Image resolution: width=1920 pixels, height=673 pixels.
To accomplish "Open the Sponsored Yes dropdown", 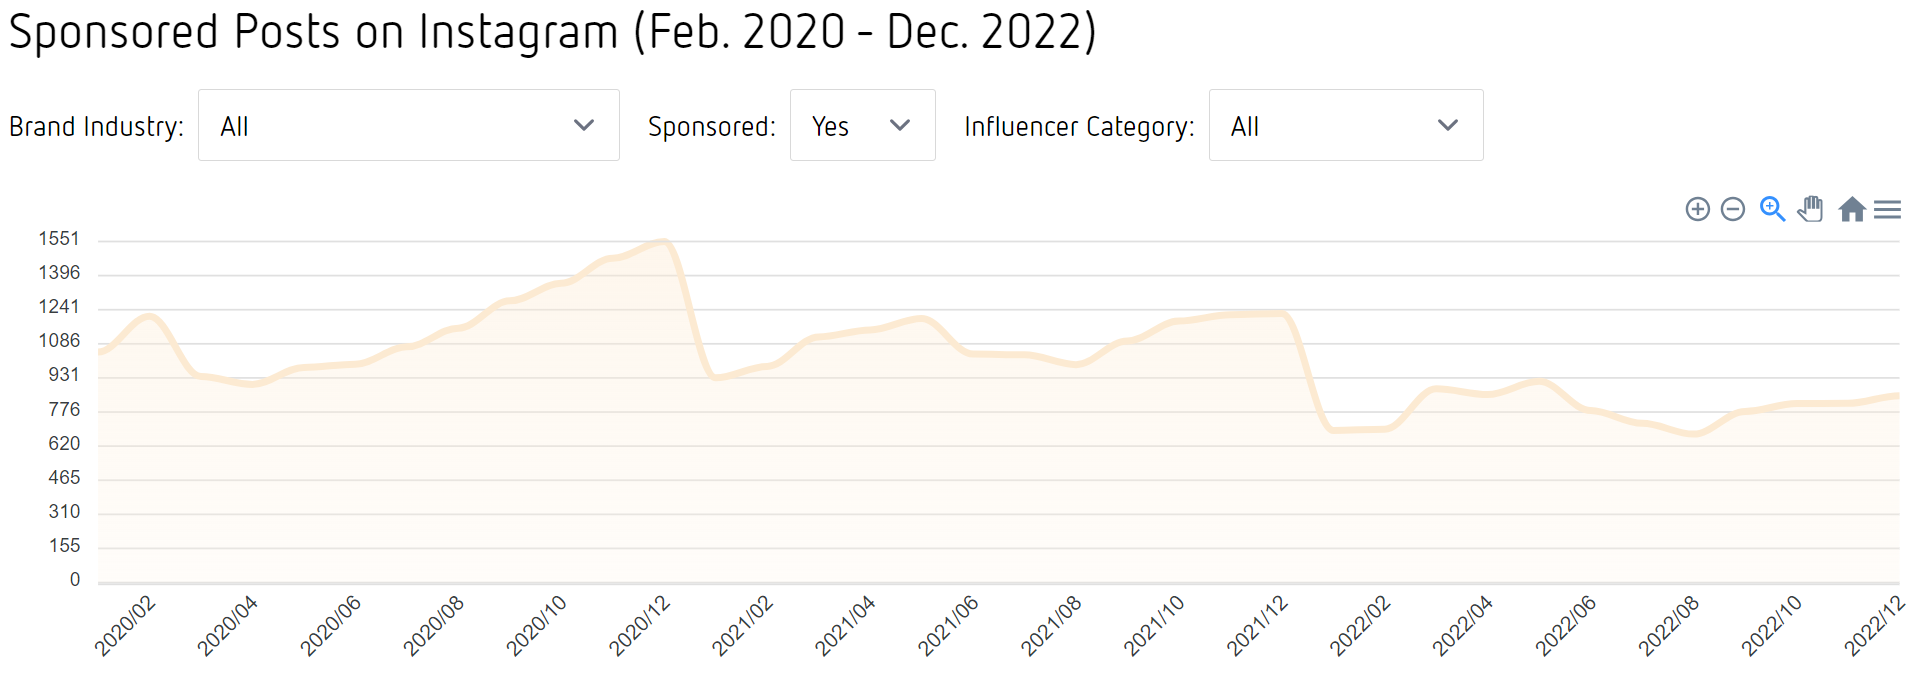I will click(x=862, y=126).
